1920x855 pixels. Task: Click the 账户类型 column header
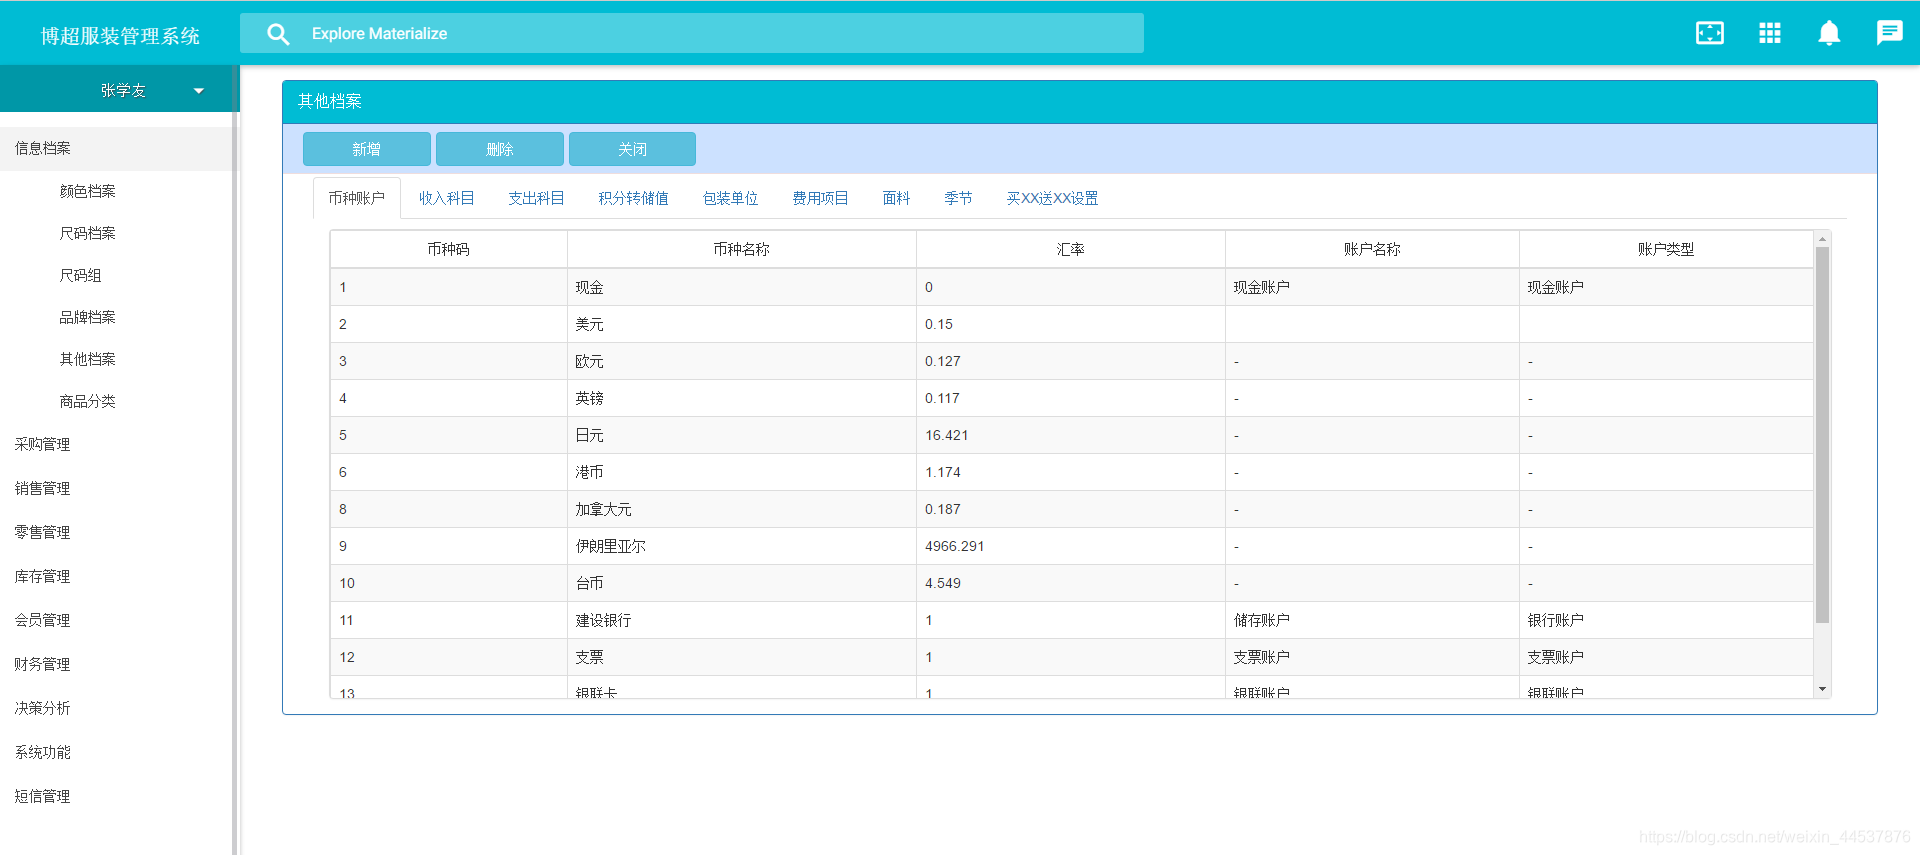coord(1666,249)
